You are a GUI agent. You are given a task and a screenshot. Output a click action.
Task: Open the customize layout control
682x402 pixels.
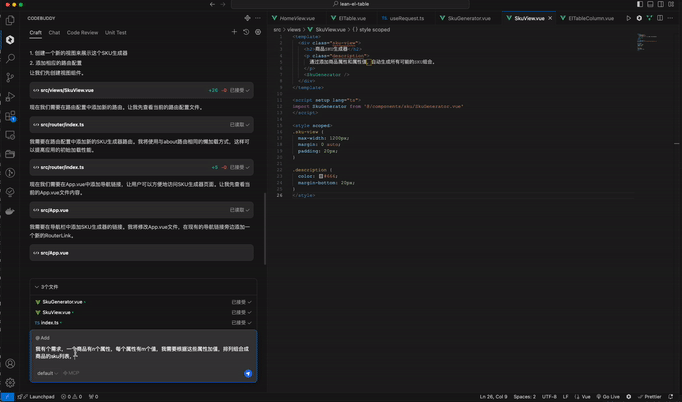click(671, 4)
